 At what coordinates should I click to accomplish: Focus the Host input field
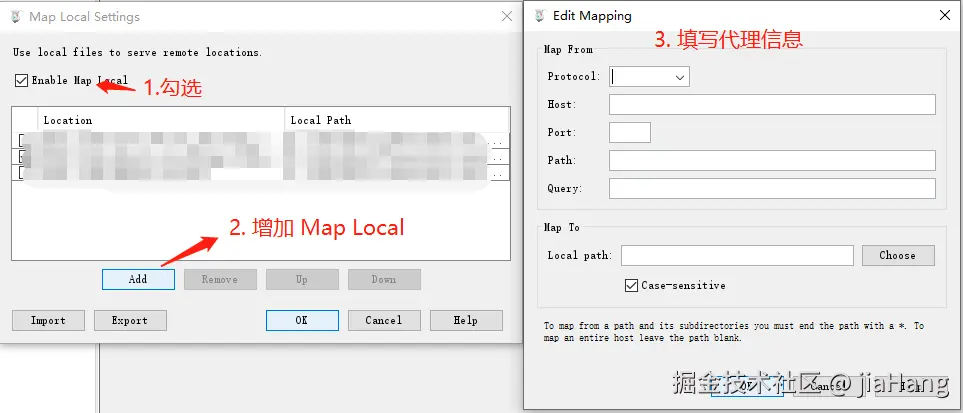tap(772, 104)
